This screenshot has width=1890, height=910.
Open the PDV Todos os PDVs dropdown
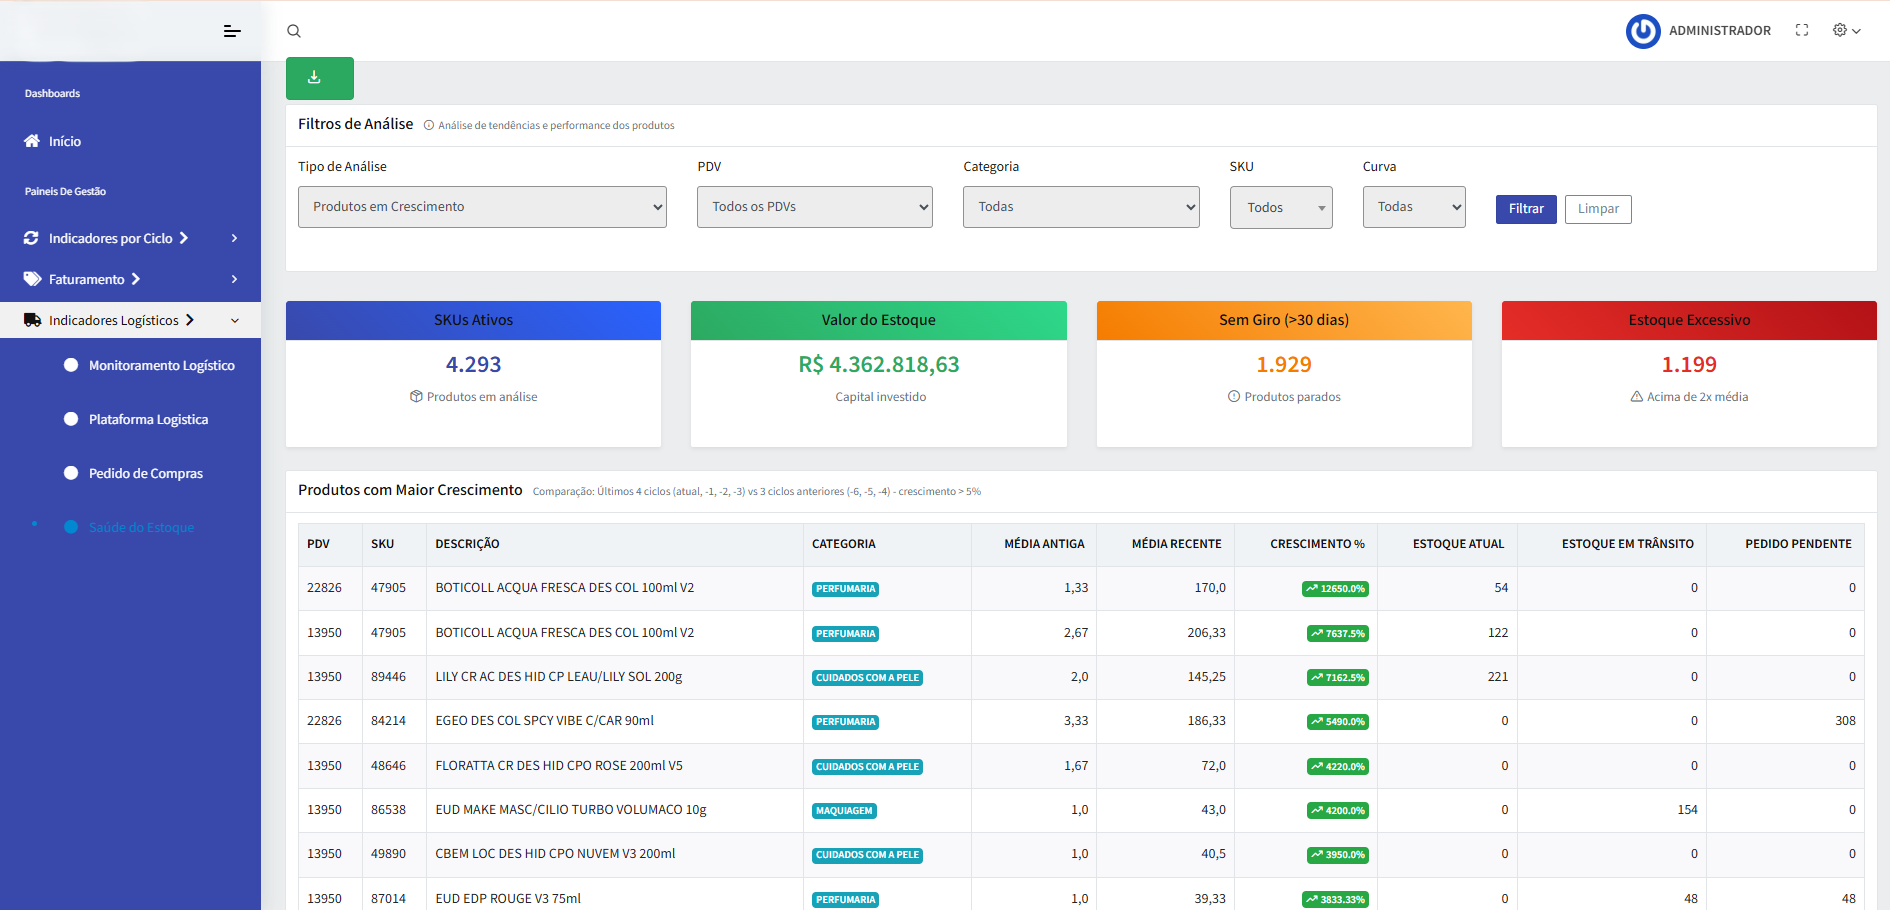click(x=815, y=207)
